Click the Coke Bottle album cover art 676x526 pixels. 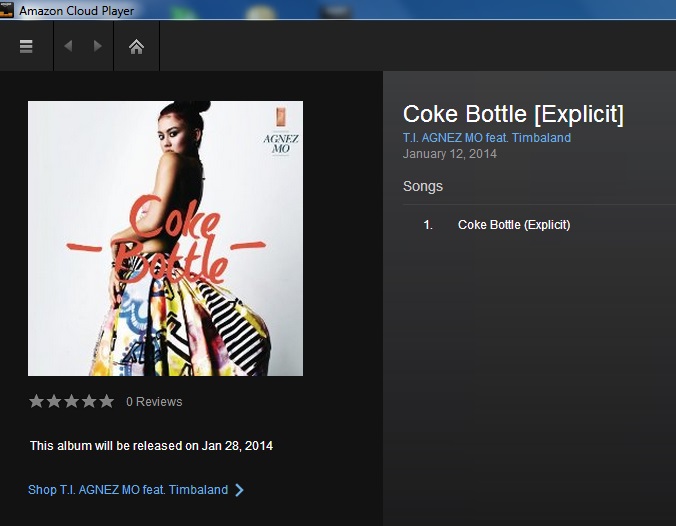[x=165, y=238]
